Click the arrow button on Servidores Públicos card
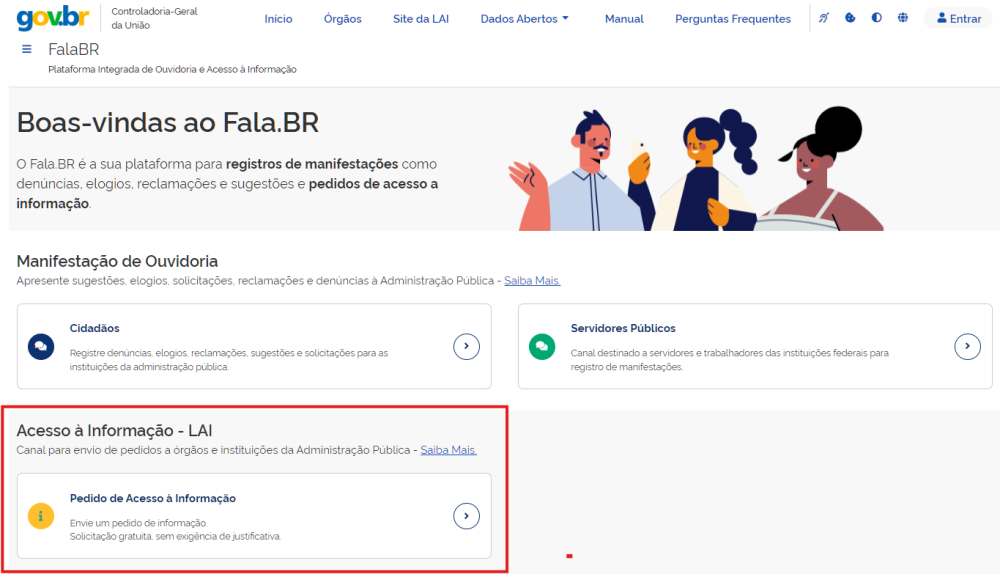Screen dimensions: 1000x574 pos(967,346)
